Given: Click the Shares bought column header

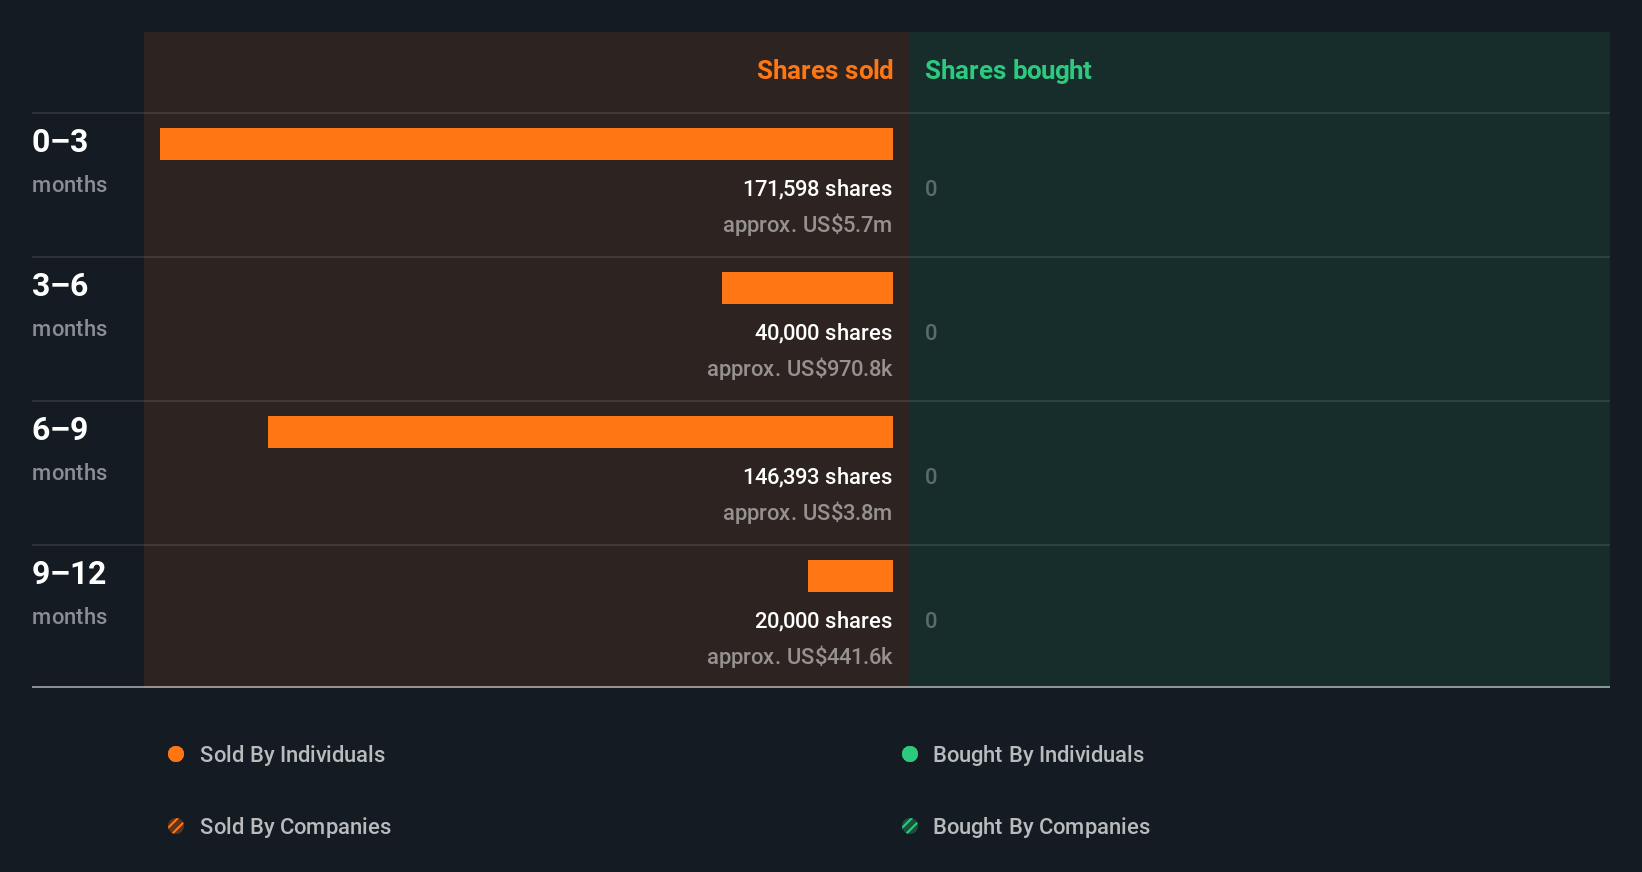Looking at the screenshot, I should click(1008, 70).
